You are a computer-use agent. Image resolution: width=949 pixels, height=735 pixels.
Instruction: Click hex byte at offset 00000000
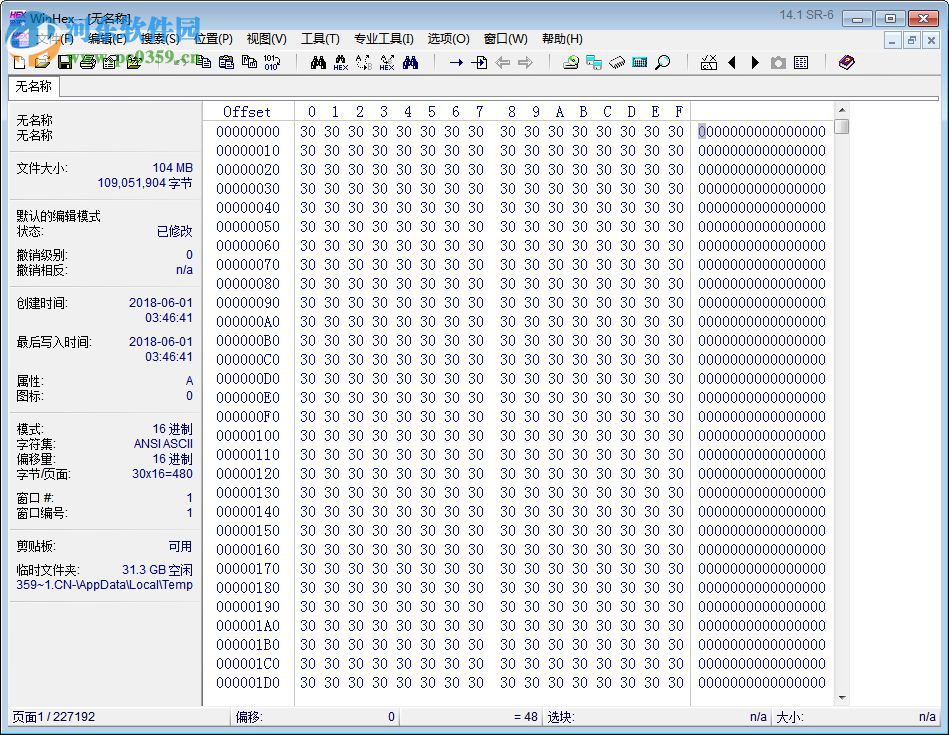pyautogui.click(x=308, y=131)
